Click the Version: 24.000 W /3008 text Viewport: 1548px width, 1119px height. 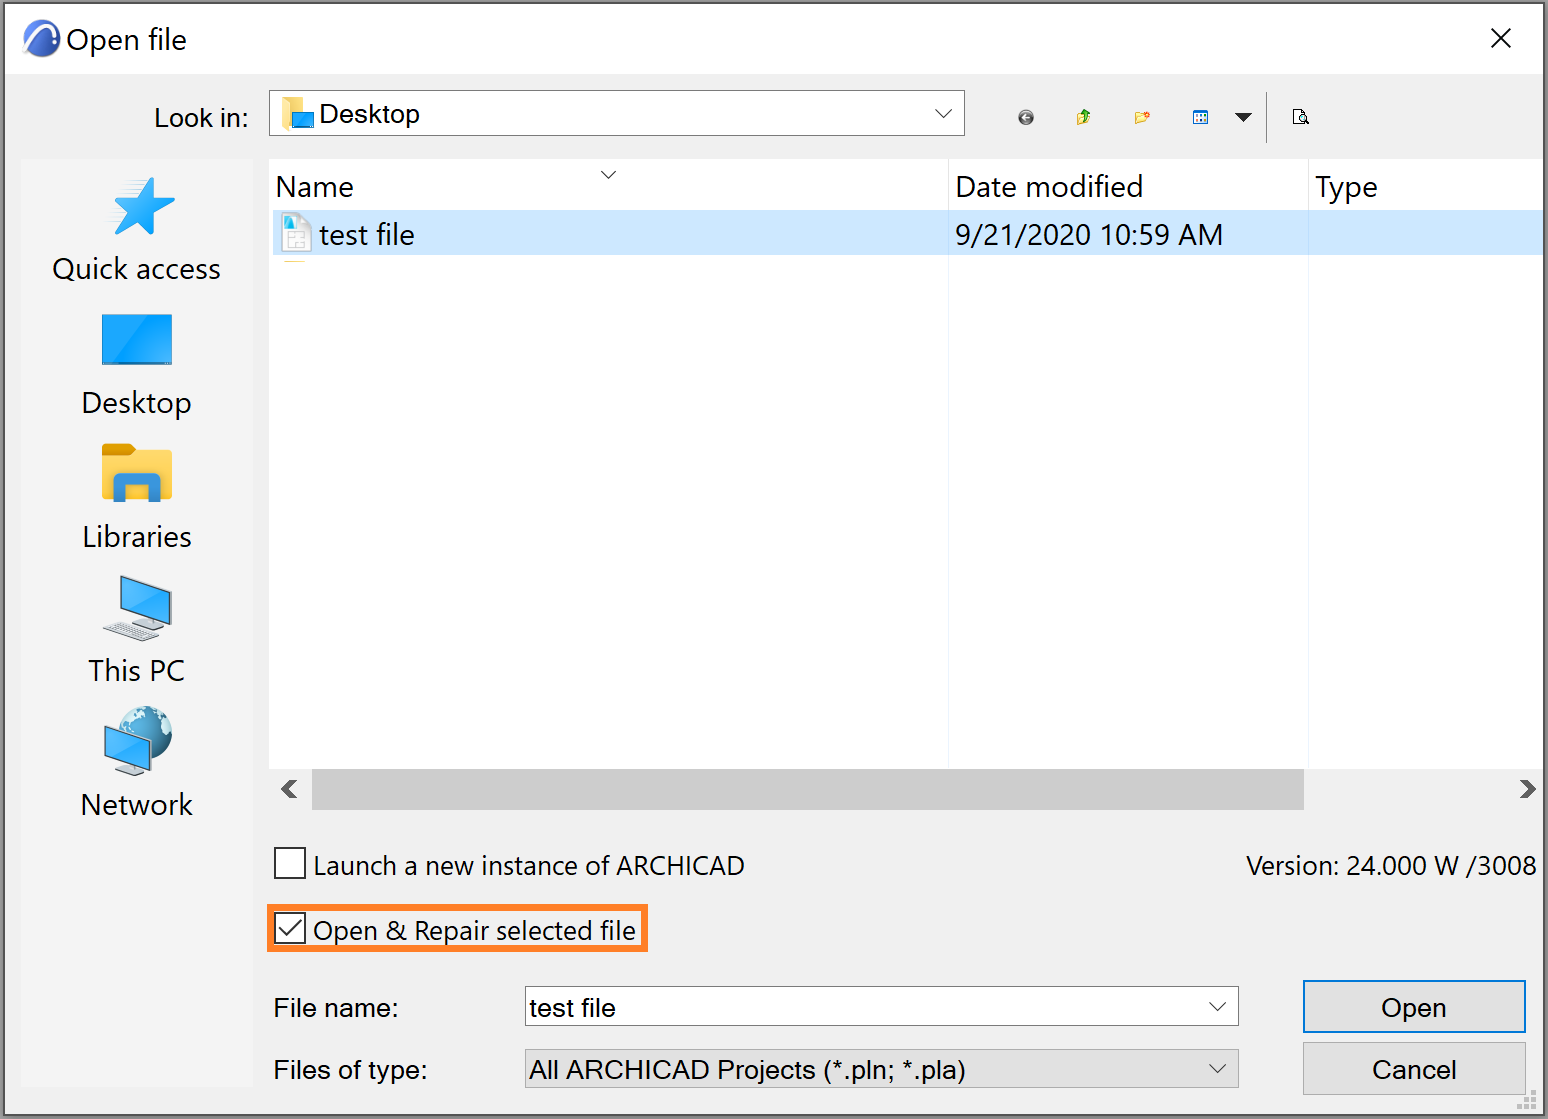(x=1391, y=865)
